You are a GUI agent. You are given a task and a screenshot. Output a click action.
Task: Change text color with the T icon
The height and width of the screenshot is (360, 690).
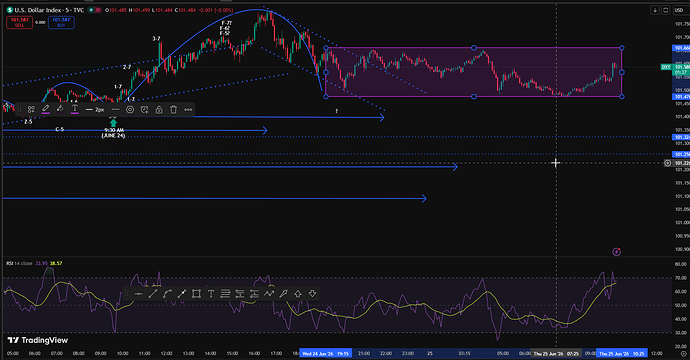pyautogui.click(x=75, y=109)
